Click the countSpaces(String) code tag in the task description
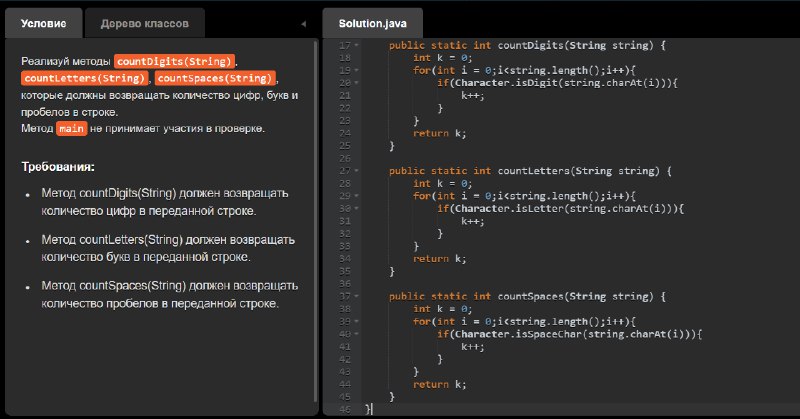Screen dimensions: 800x419 click(x=215, y=78)
